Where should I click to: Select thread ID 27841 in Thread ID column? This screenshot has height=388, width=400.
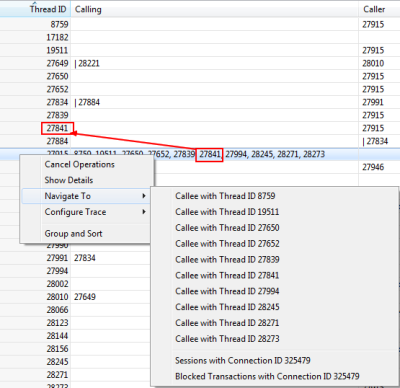tap(57, 128)
